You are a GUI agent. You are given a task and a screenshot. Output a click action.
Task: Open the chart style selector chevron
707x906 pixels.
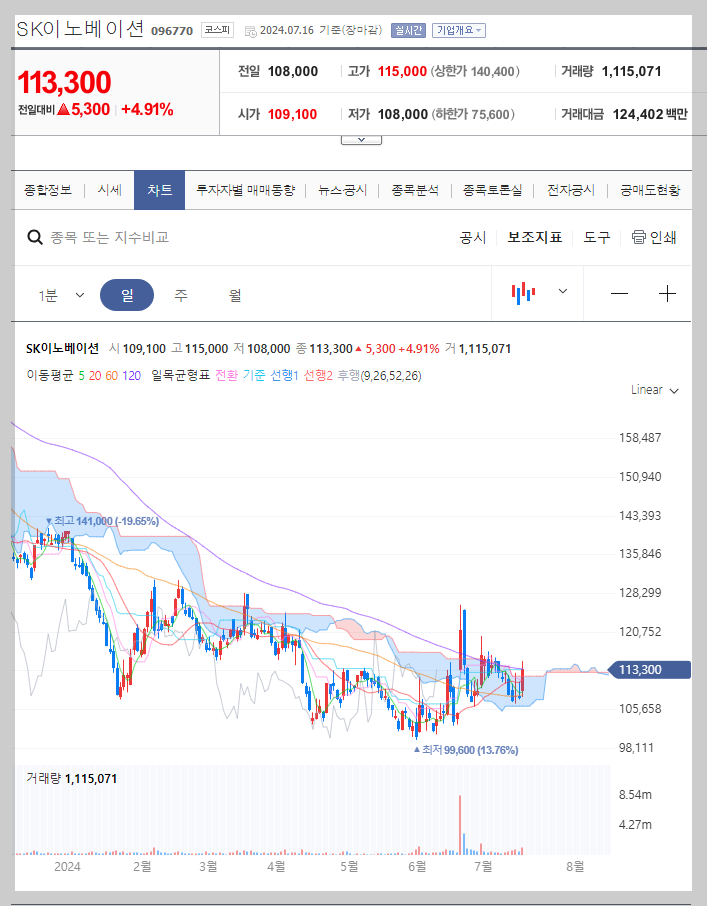point(562,291)
